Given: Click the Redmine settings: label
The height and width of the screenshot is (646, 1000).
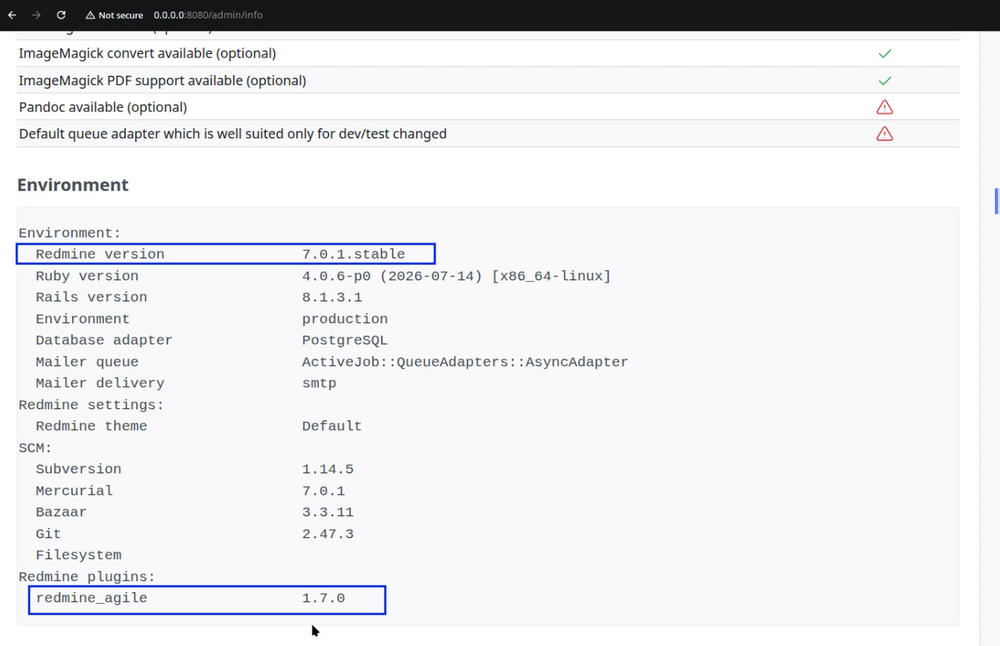Looking at the screenshot, I should (91, 405).
